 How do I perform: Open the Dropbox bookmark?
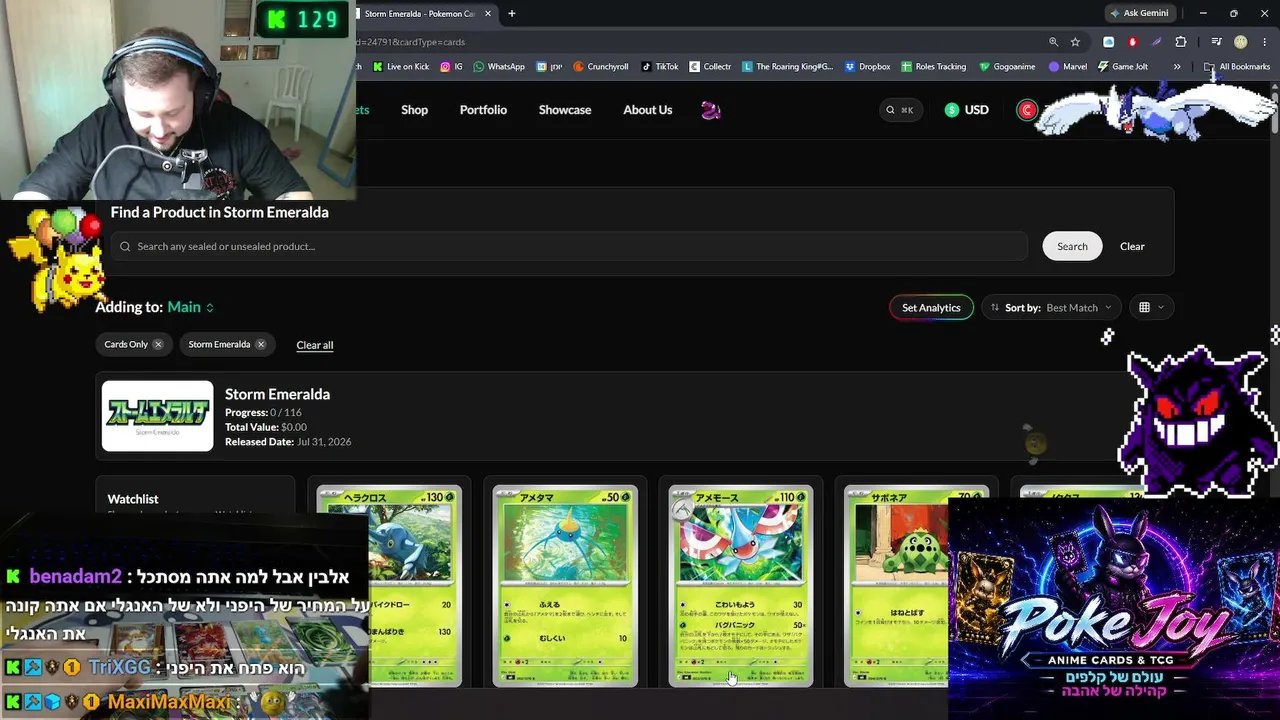[867, 67]
